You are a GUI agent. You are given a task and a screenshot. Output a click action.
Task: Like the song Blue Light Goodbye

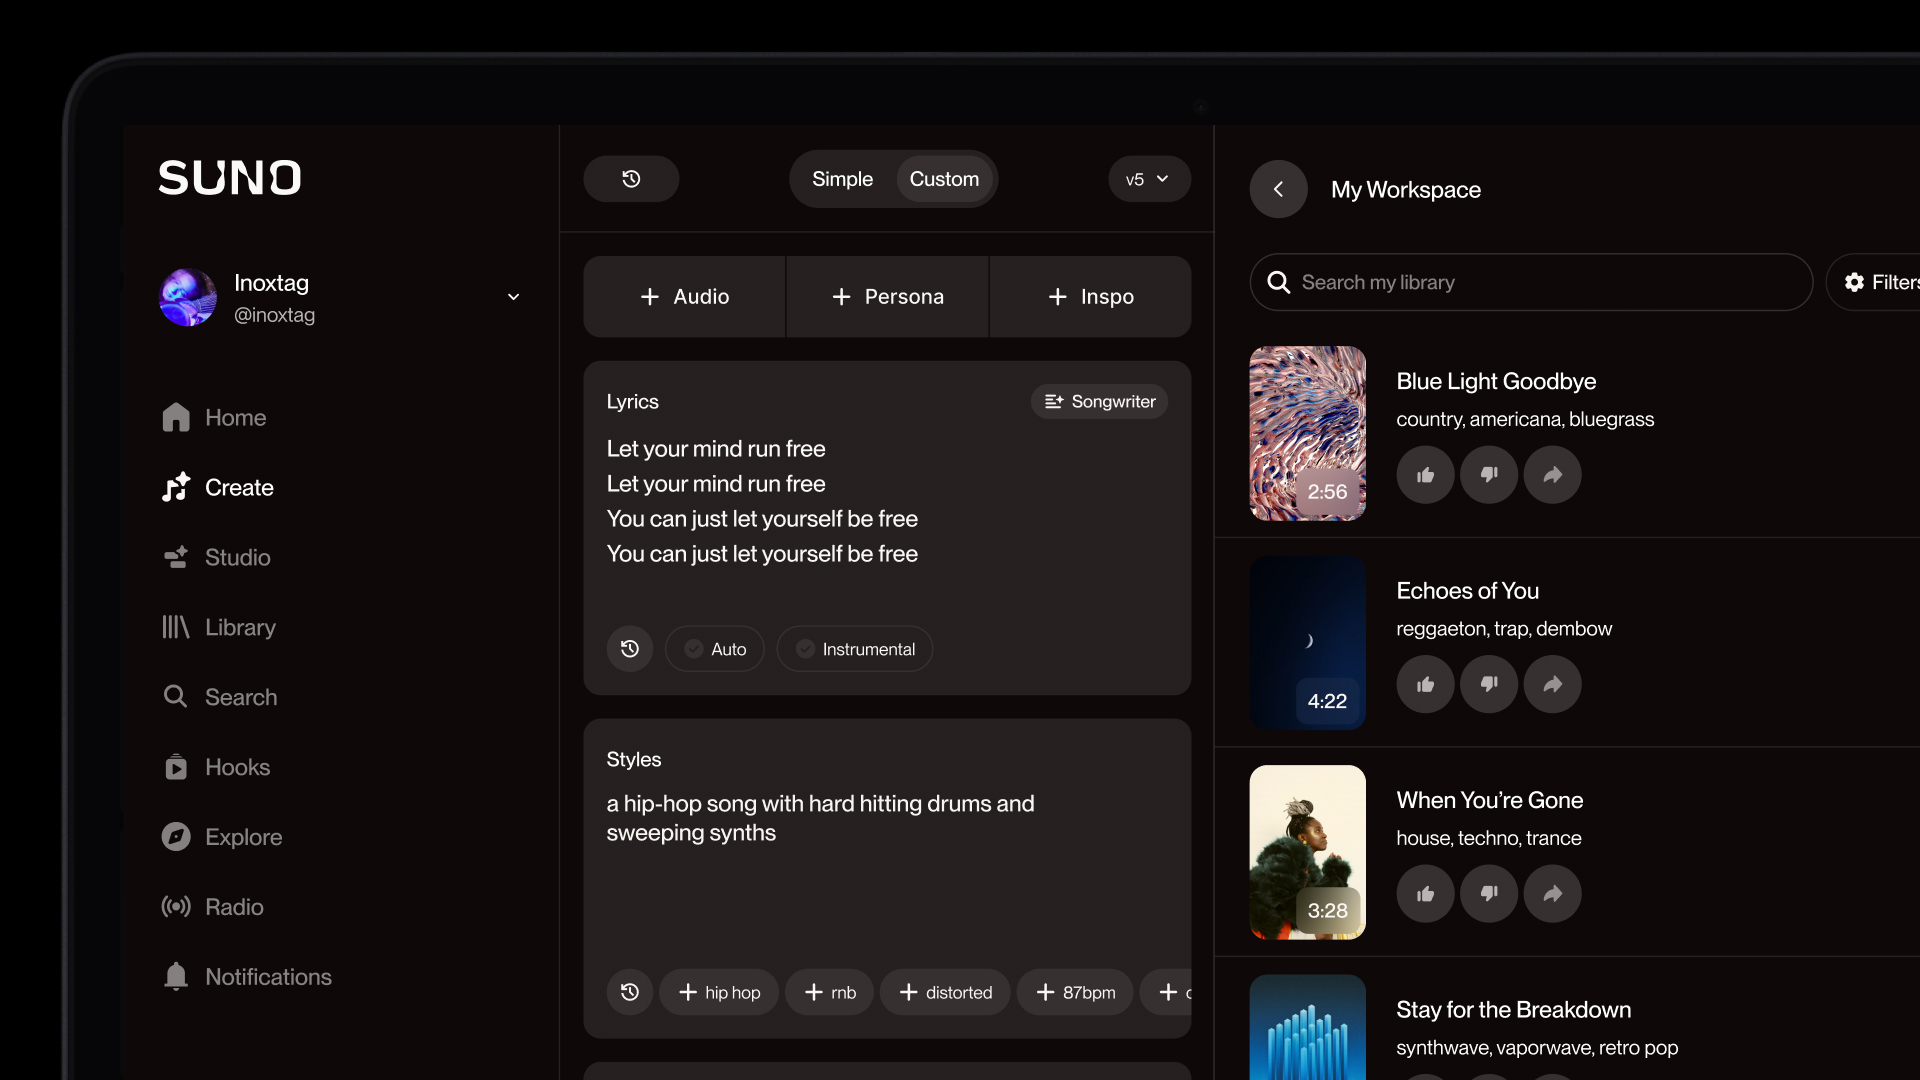(1425, 475)
